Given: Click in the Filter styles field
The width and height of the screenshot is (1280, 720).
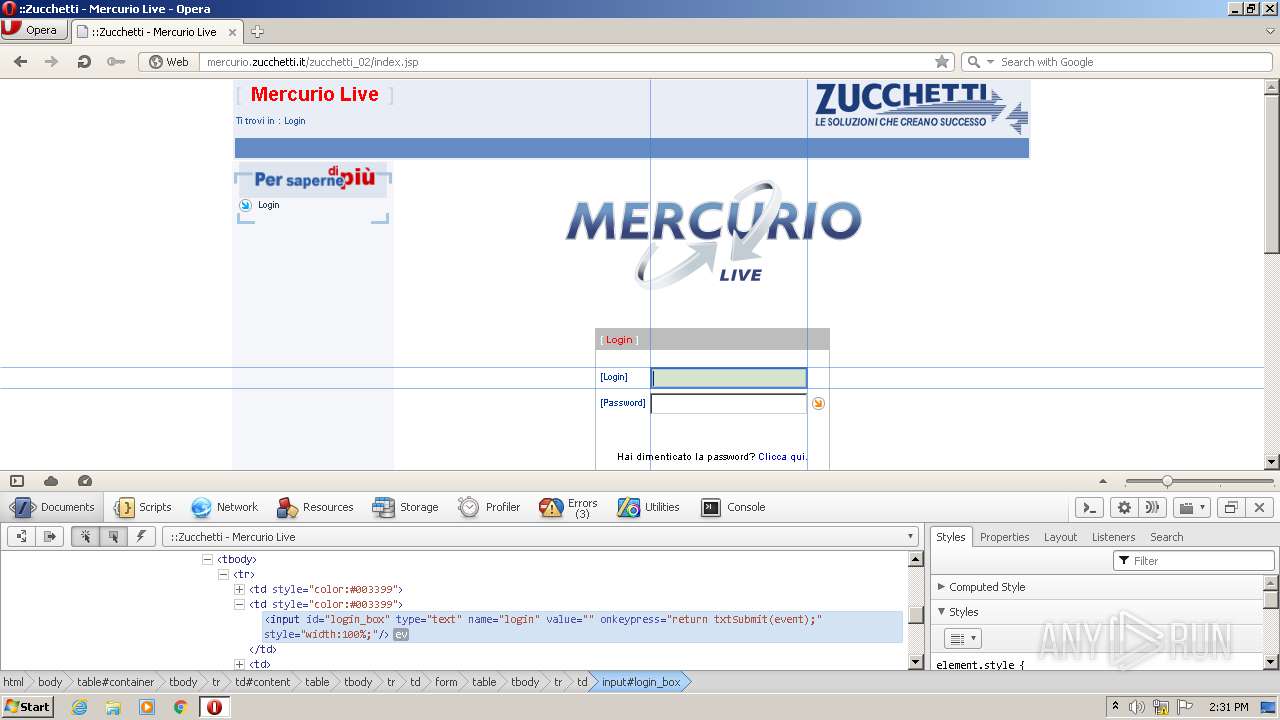Looking at the screenshot, I should pos(1195,561).
